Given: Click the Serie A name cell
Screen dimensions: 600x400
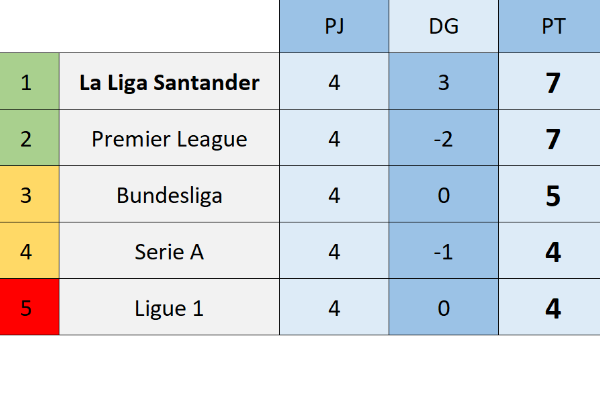Looking at the screenshot, I should click(169, 252).
